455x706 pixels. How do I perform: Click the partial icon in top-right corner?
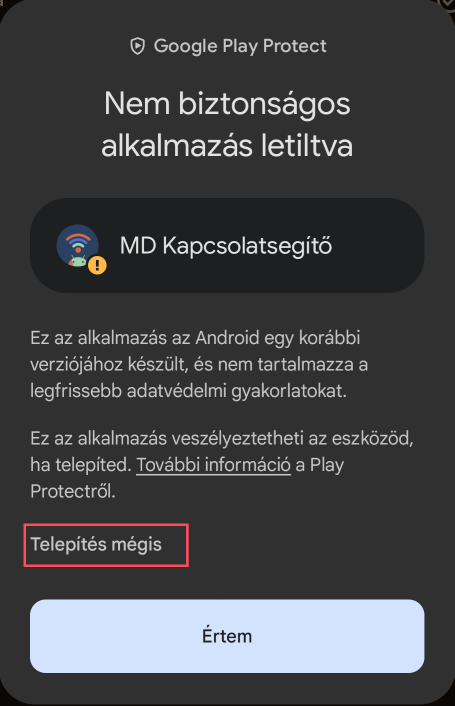pyautogui.click(x=446, y=4)
